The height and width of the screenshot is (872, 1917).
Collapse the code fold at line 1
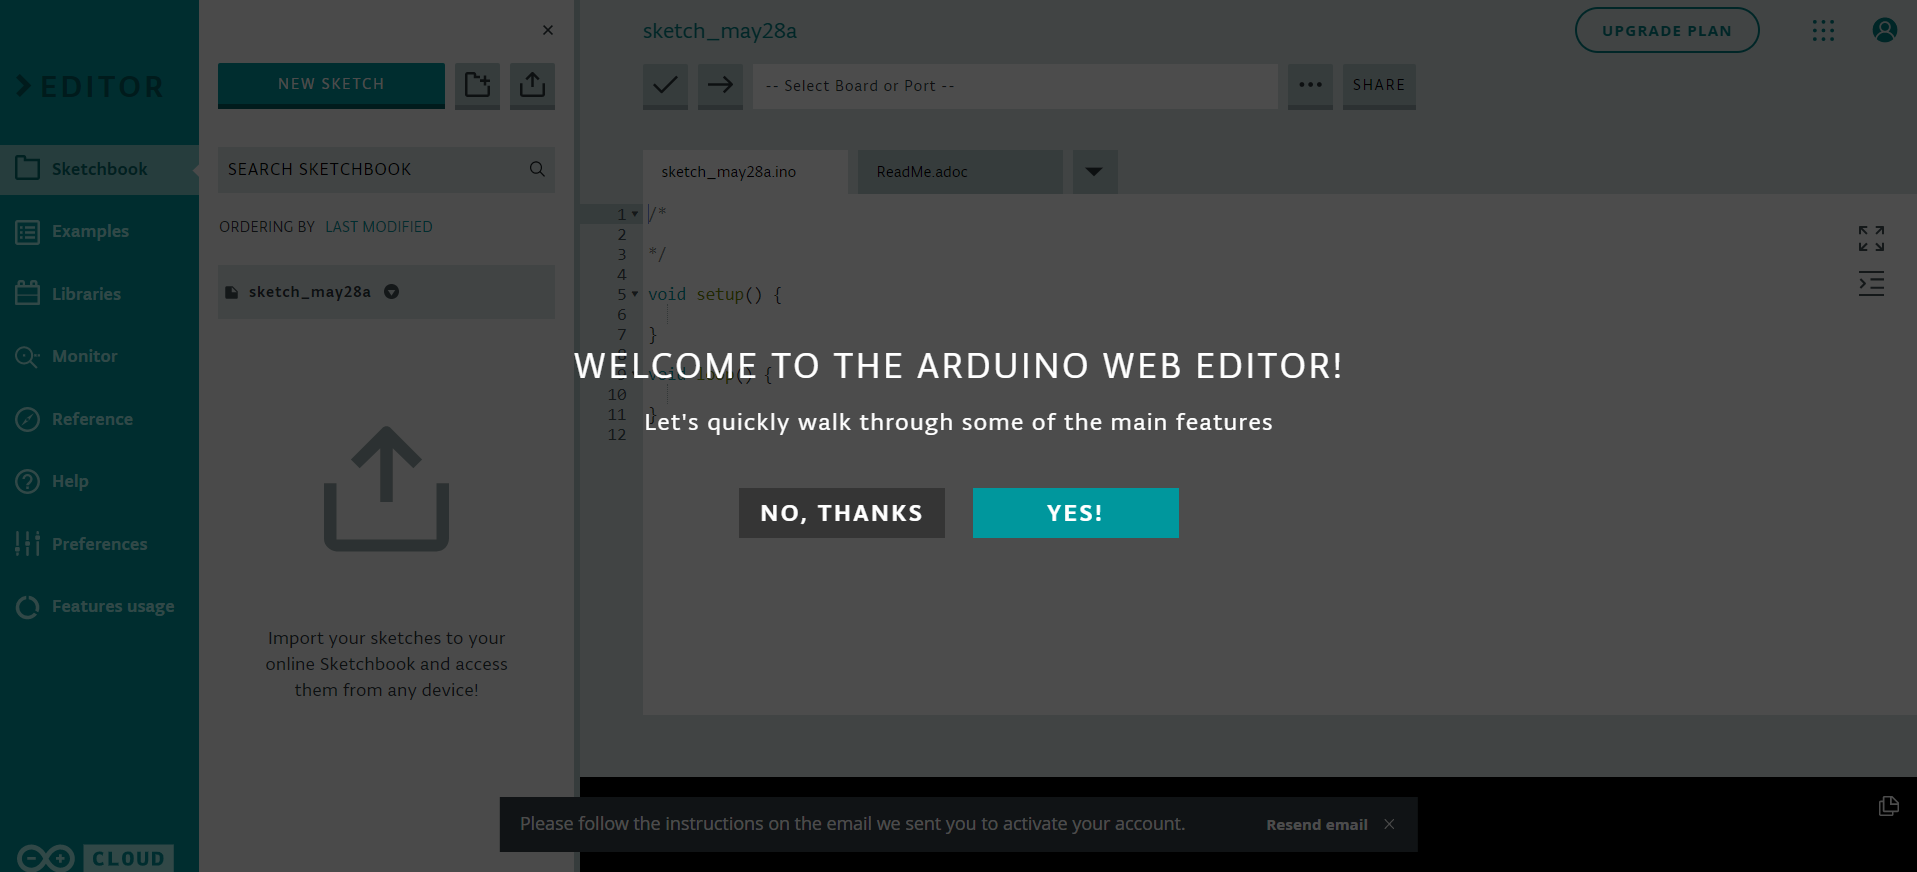[x=635, y=214]
